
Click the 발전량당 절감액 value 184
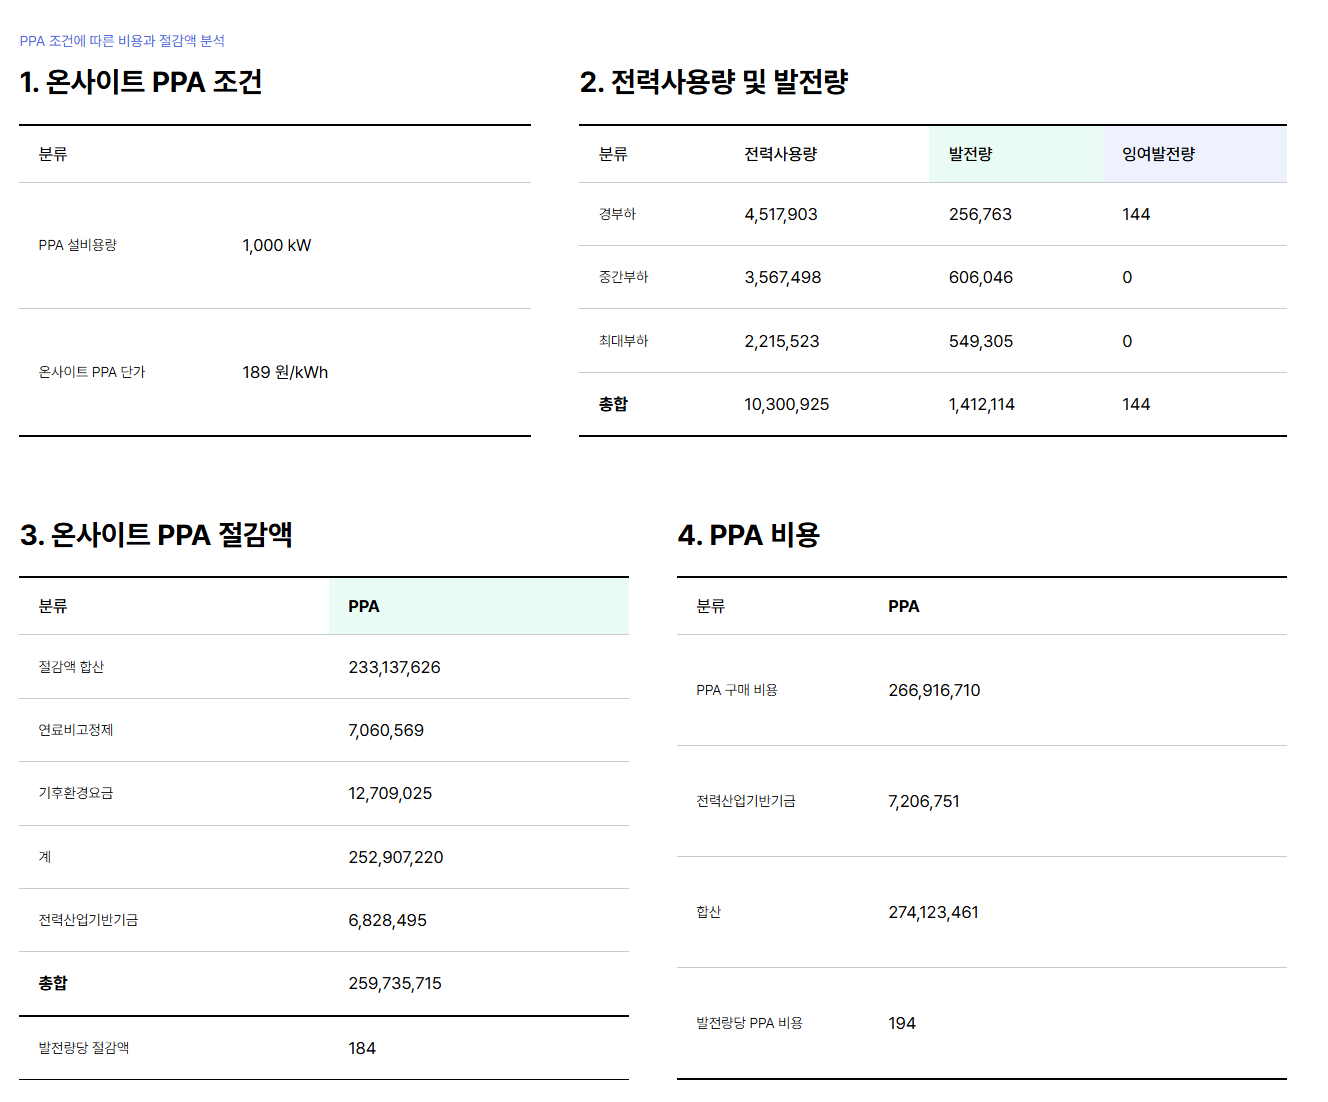click(362, 1048)
